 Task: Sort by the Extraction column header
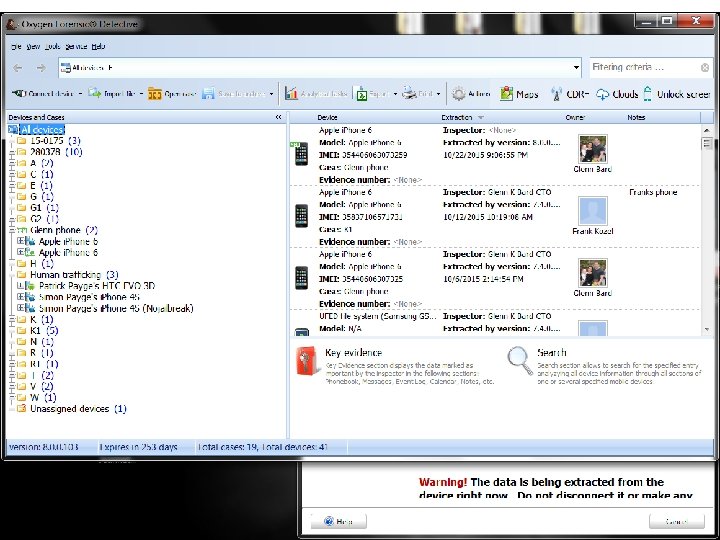pyautogui.click(x=456, y=118)
